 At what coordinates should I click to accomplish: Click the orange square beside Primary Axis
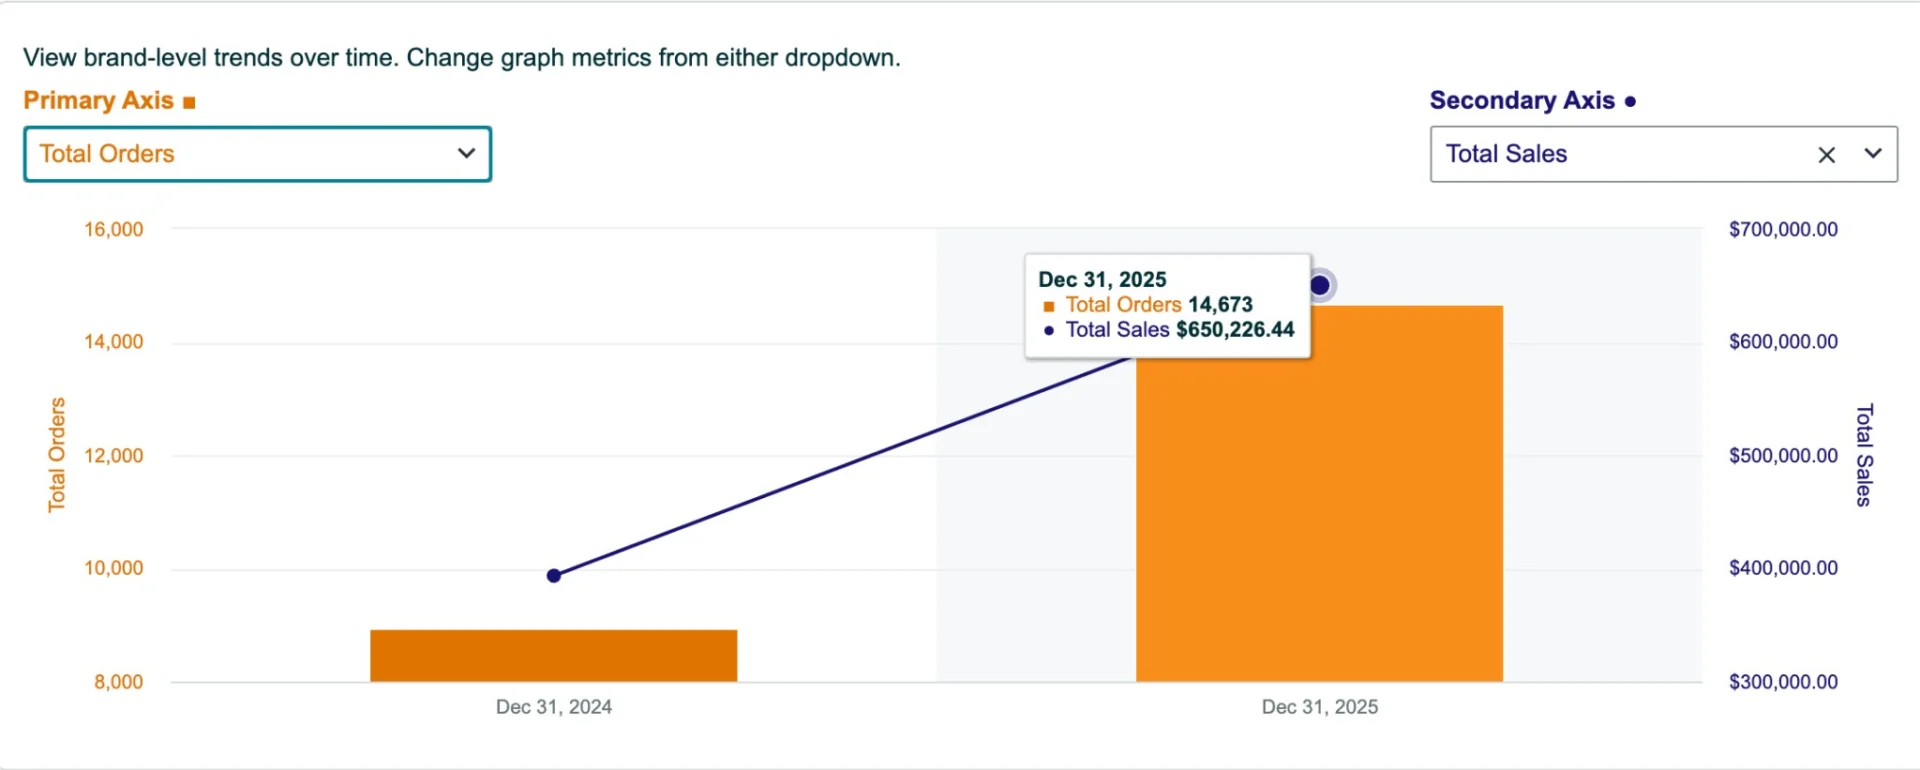tap(189, 102)
